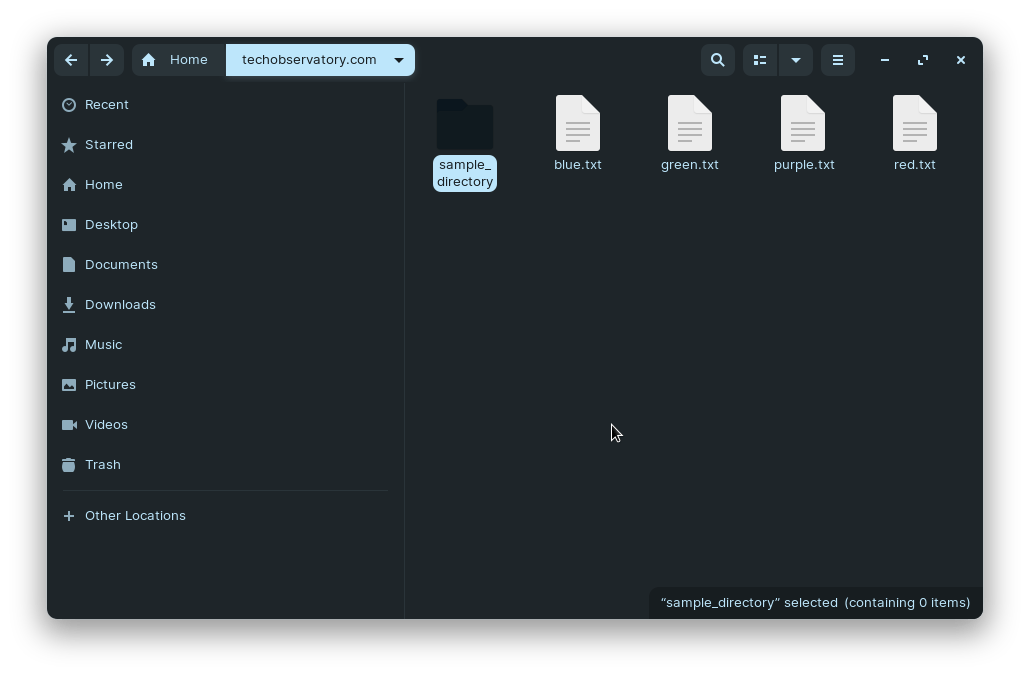Open the hamburger menu

838,60
